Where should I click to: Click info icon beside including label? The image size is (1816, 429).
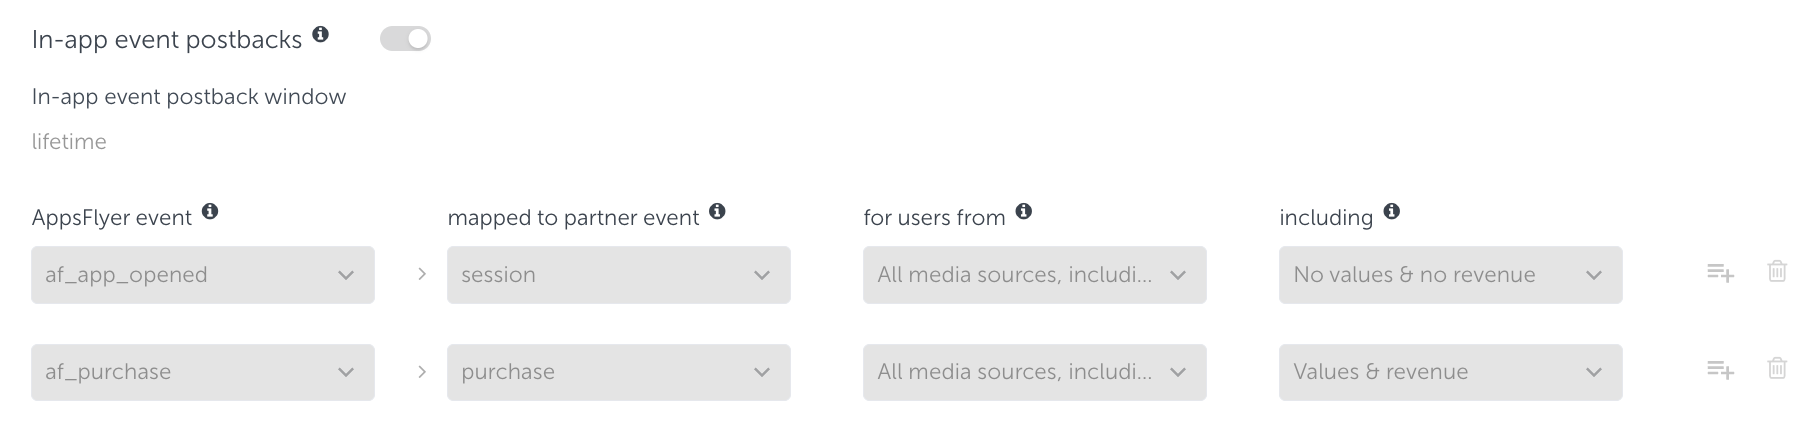1391,211
